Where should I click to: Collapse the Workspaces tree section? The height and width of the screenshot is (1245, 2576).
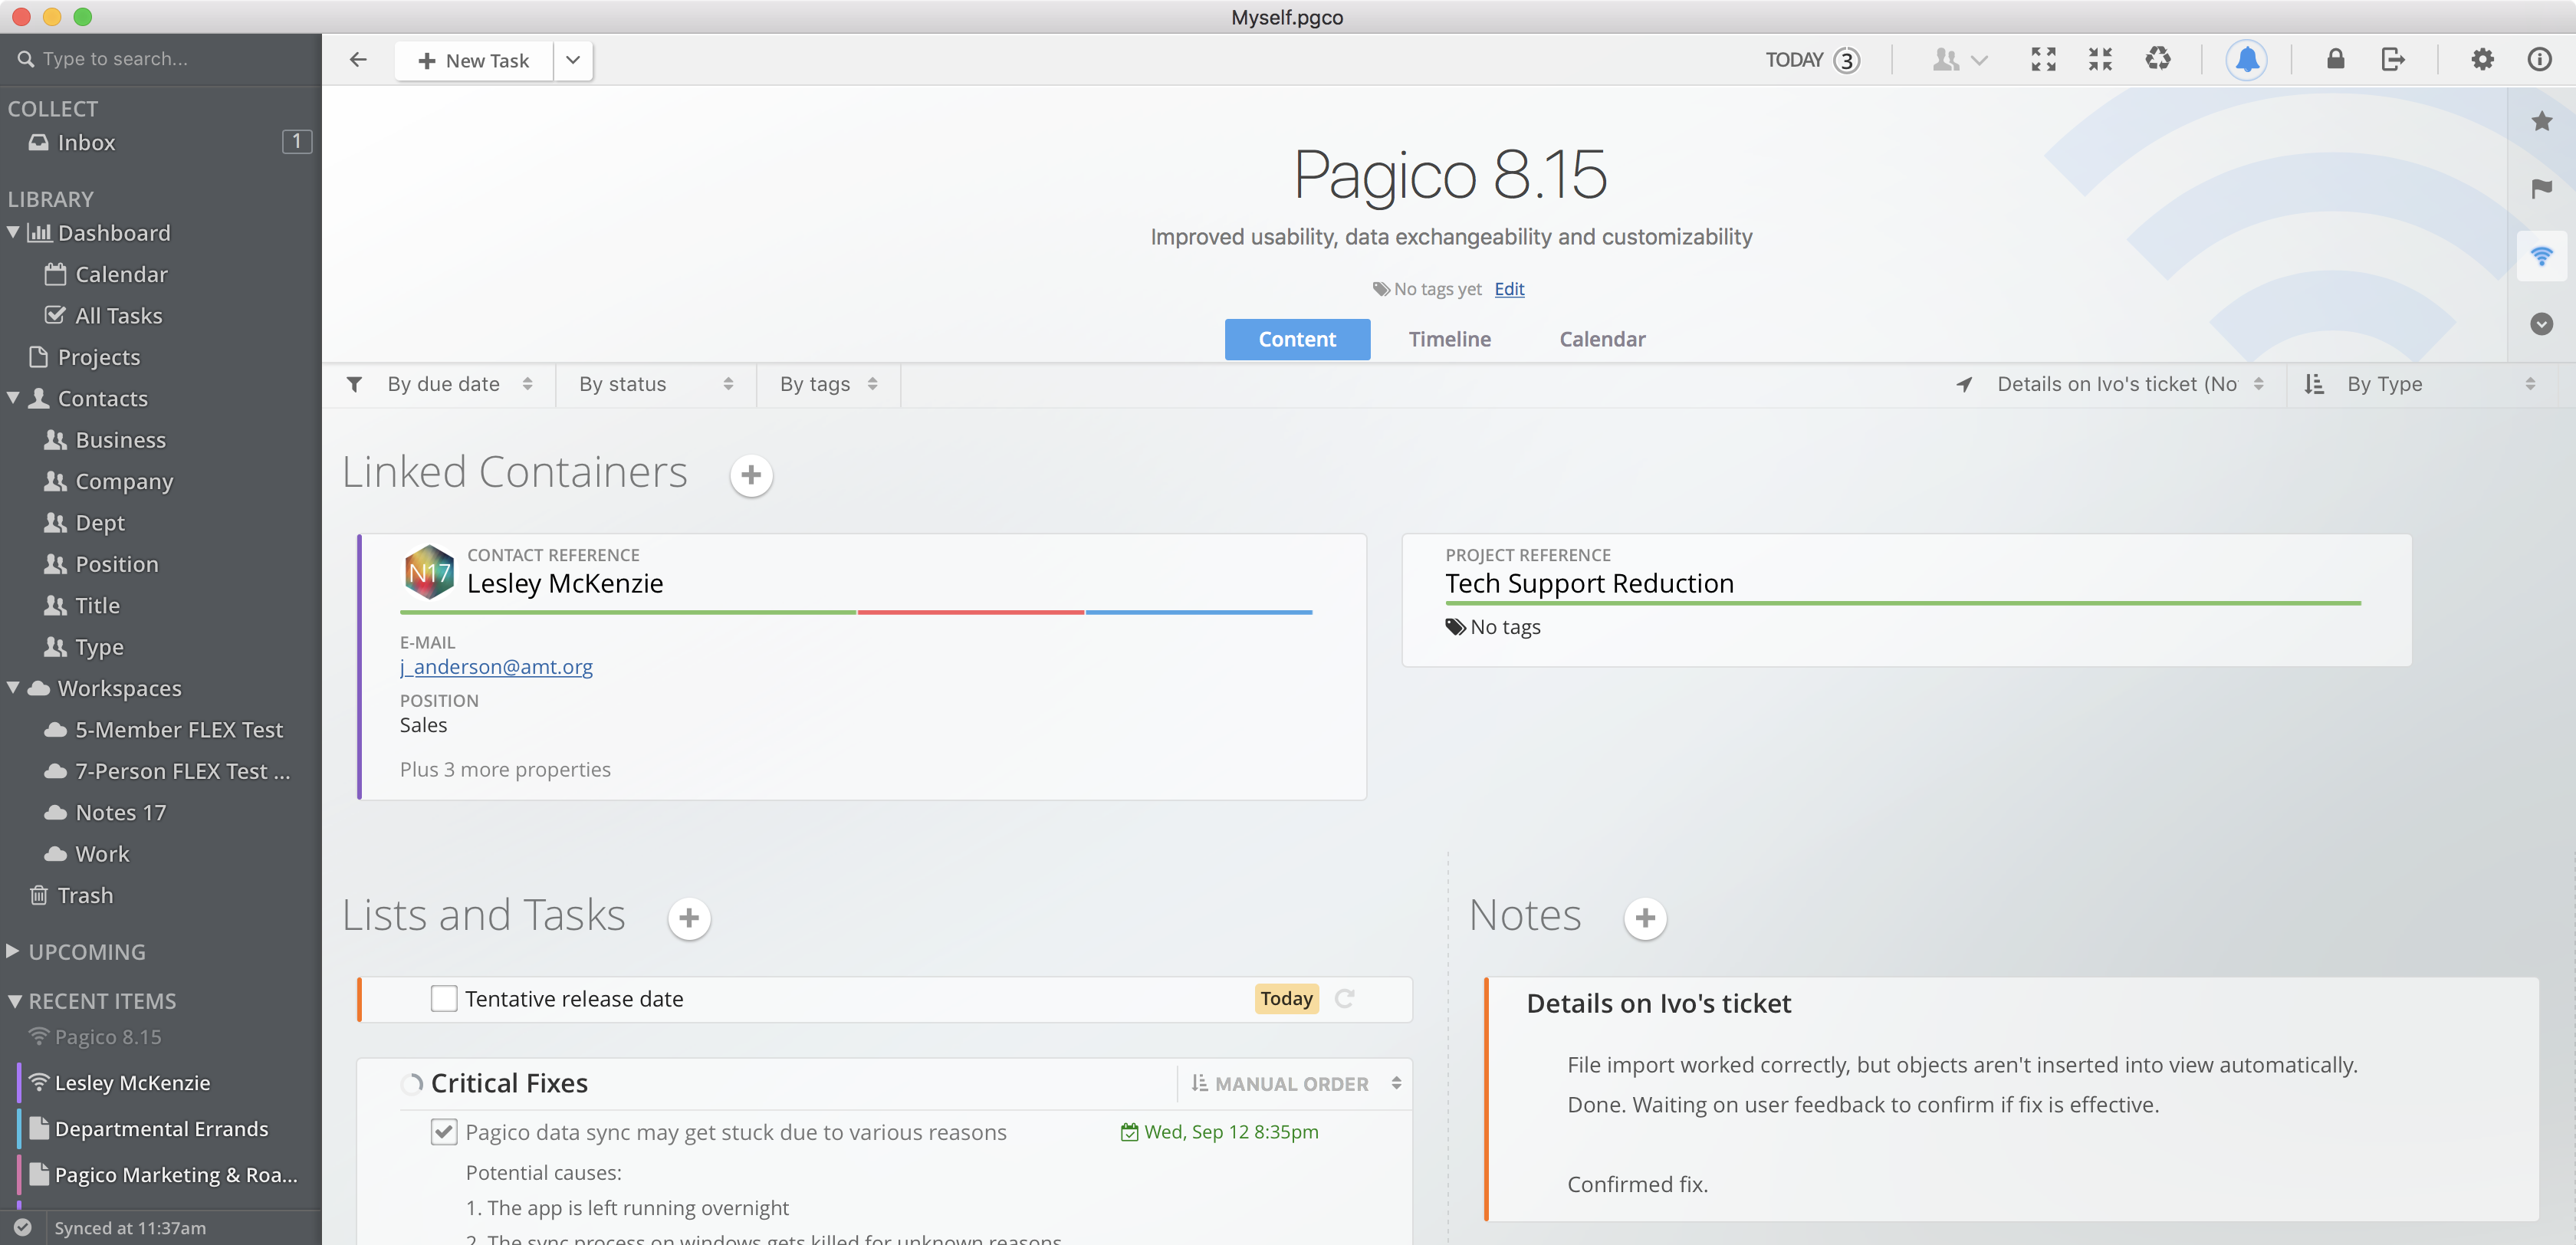coord(13,688)
